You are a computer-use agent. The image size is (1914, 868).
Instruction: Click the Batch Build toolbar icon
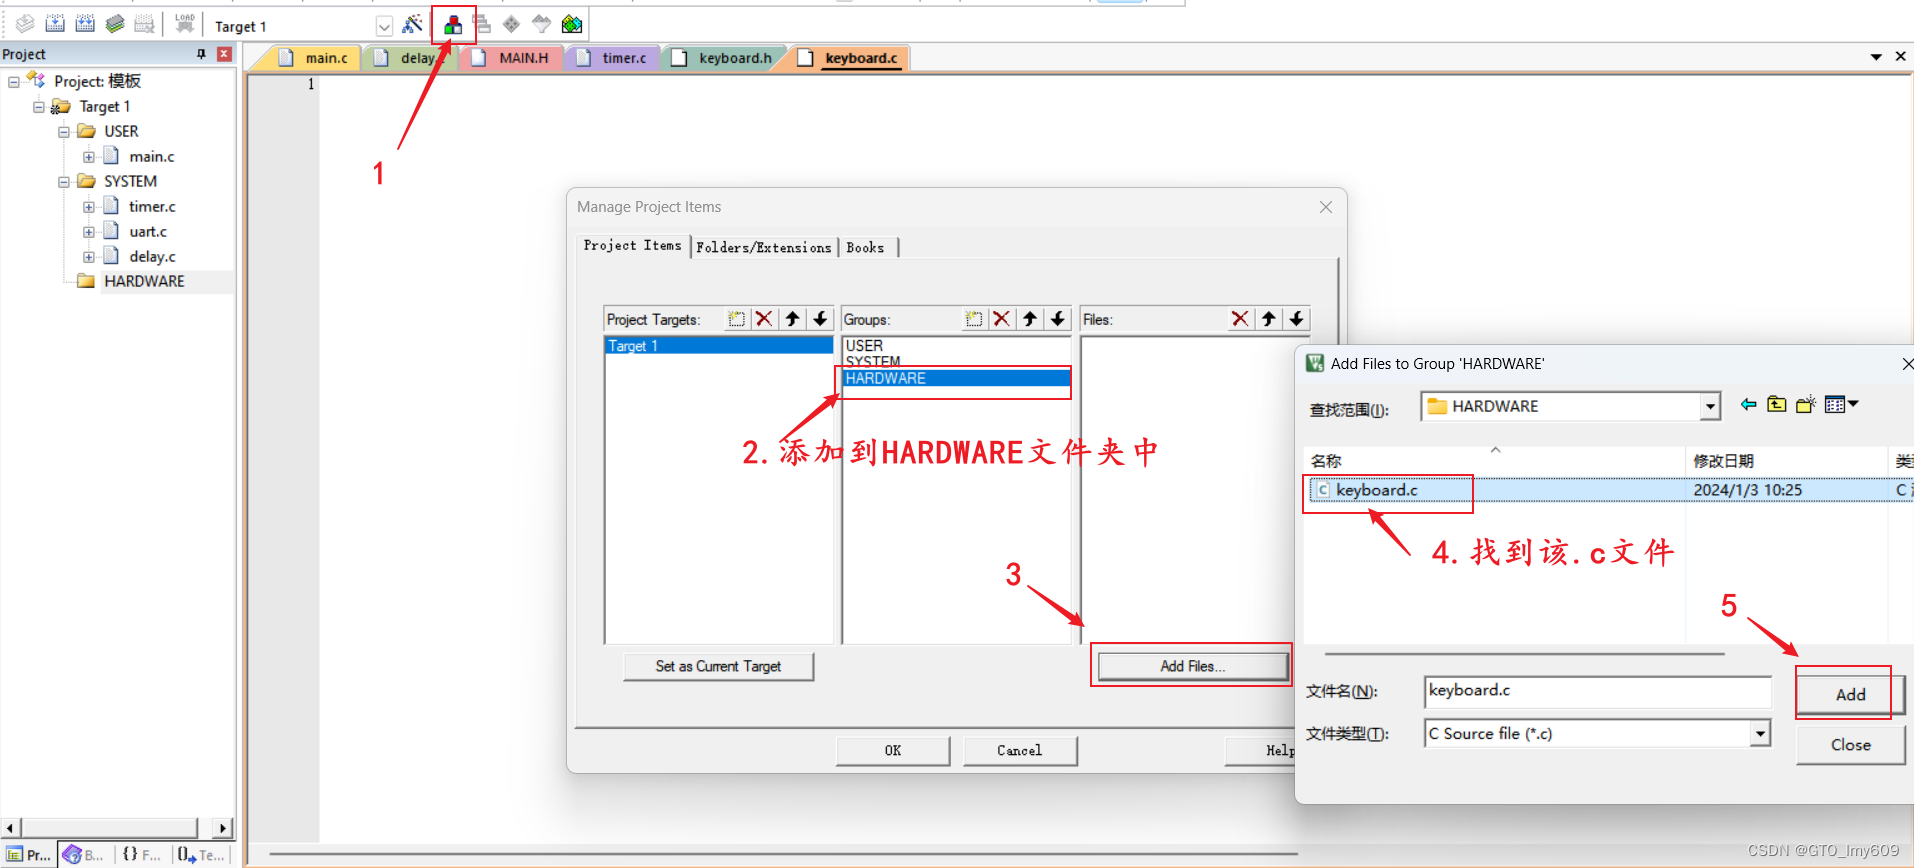tap(115, 24)
